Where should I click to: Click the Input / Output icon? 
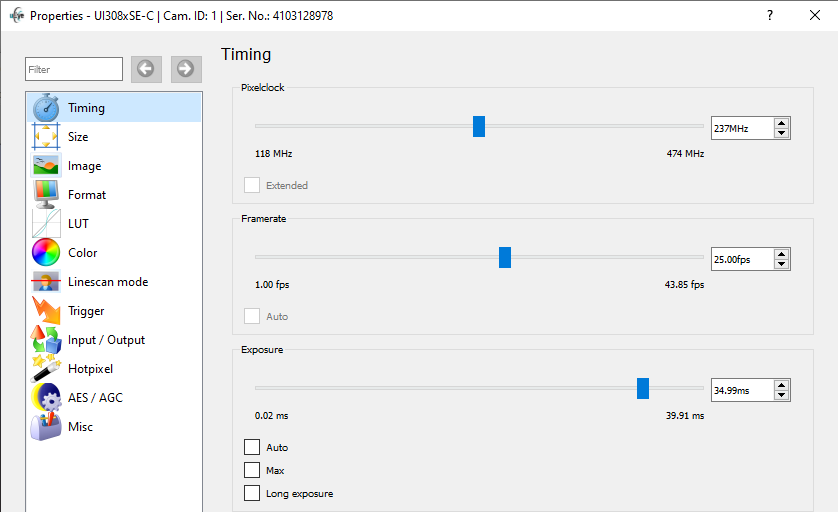[46, 339]
